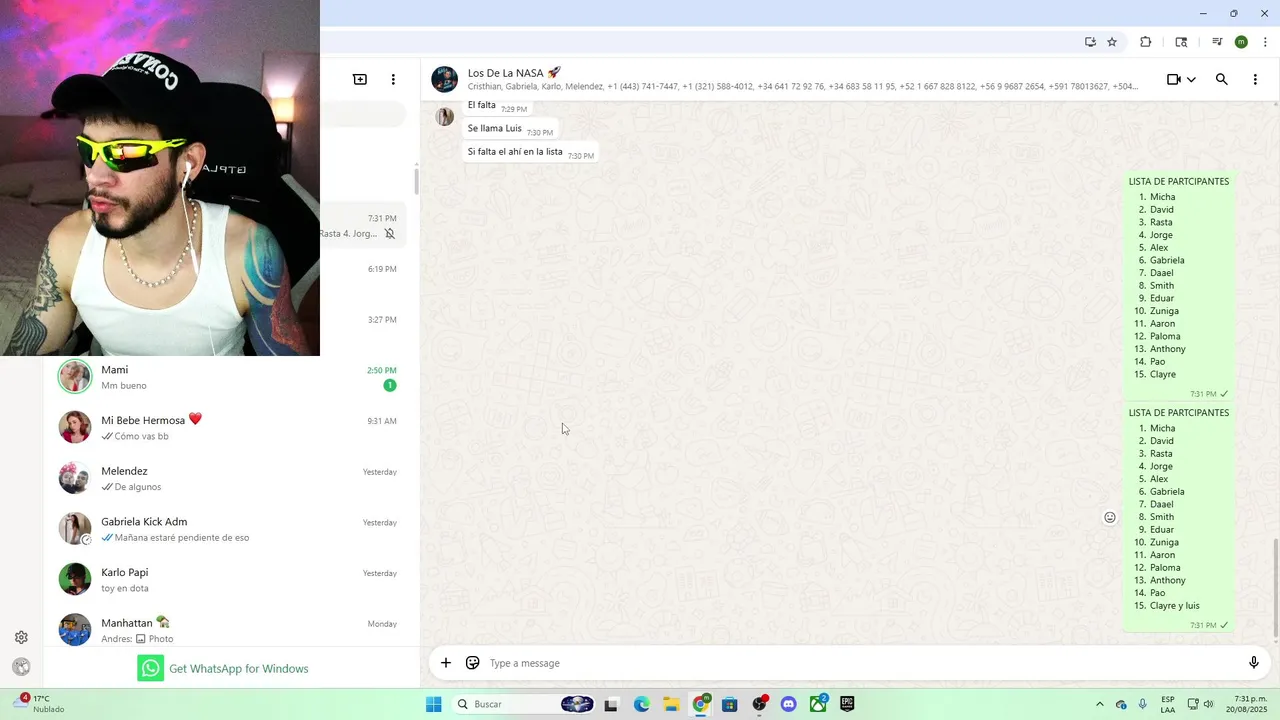
Task: Open Discord from the taskbar
Action: 789,704
